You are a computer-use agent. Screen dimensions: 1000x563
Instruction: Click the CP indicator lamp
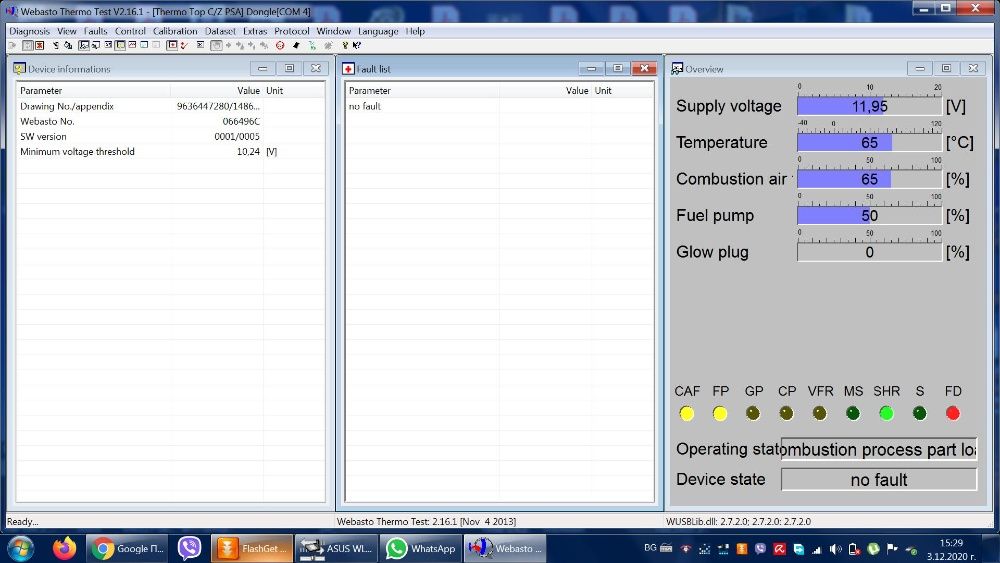(786, 414)
